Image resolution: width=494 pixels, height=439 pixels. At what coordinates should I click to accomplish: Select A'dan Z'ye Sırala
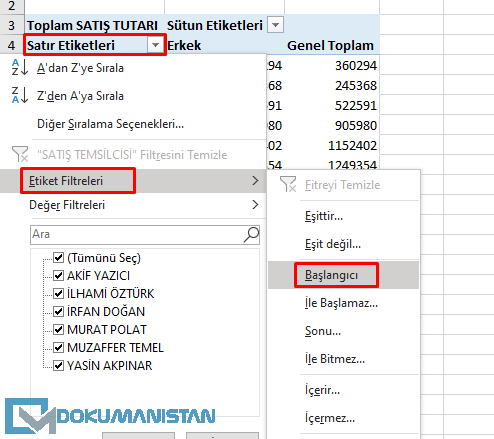click(80, 68)
